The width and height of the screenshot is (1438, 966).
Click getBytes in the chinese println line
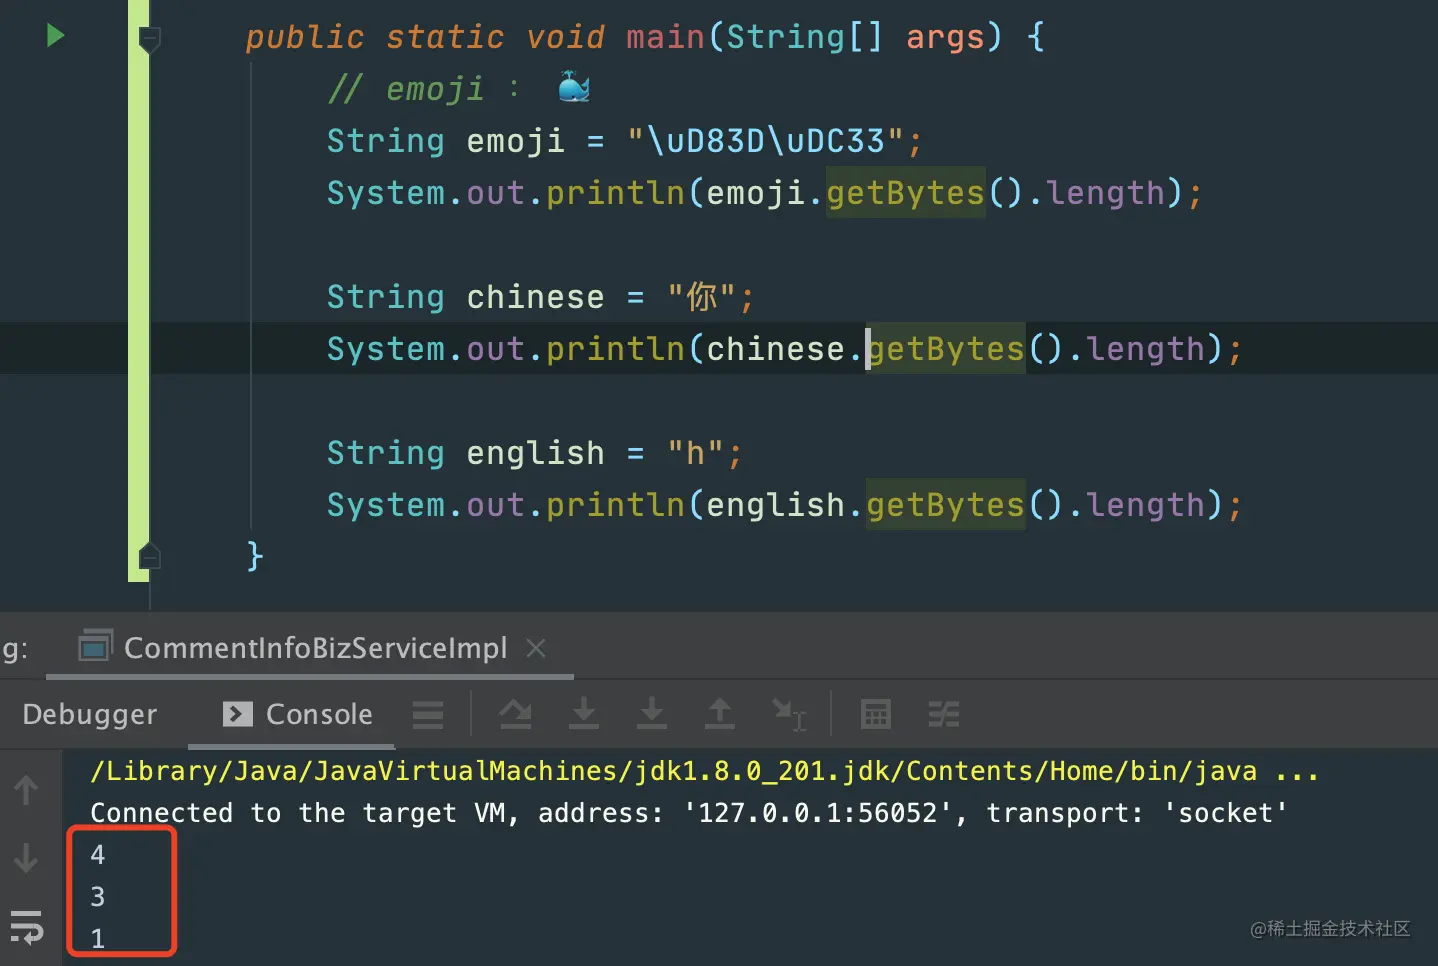coord(946,349)
